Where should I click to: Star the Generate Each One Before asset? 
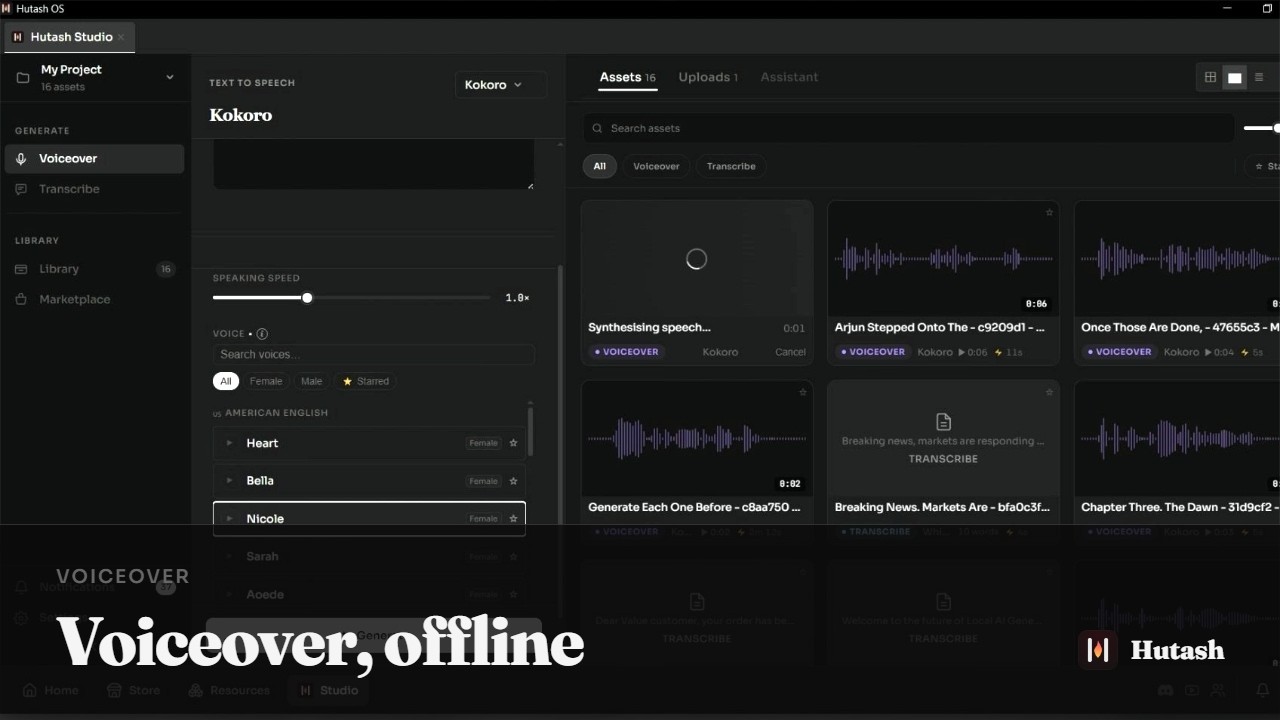coord(802,392)
